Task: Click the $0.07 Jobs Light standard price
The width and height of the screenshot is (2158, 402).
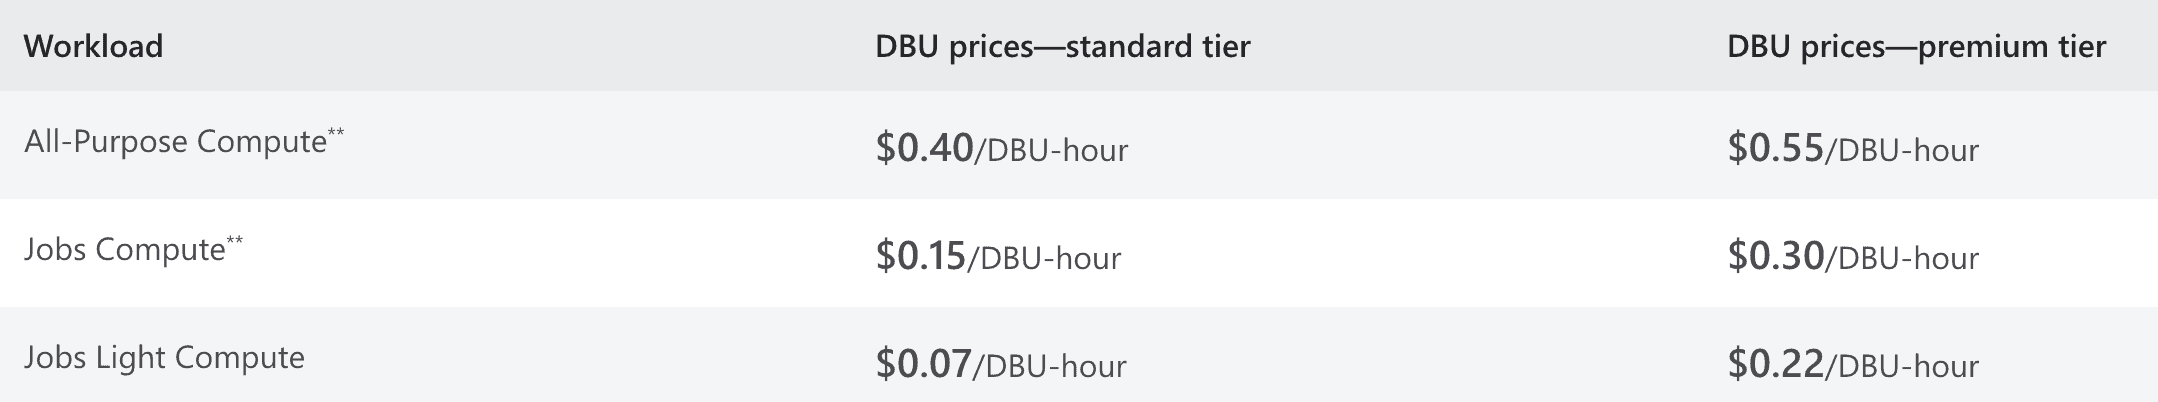Action: click(x=923, y=364)
